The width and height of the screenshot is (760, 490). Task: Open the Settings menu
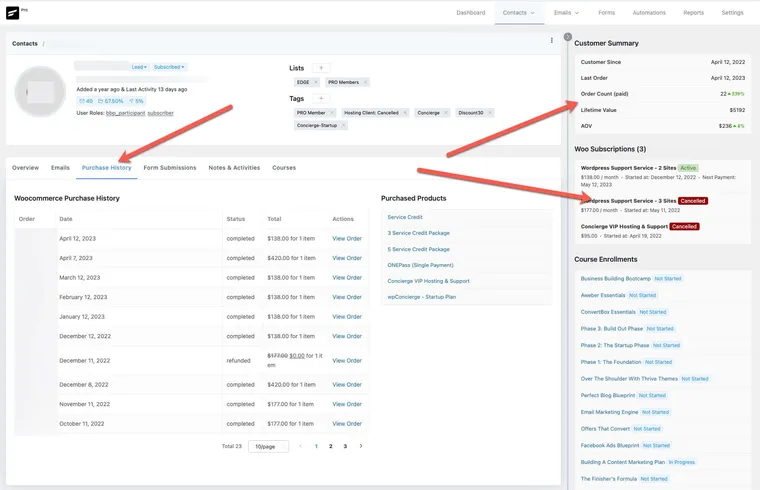[732, 13]
